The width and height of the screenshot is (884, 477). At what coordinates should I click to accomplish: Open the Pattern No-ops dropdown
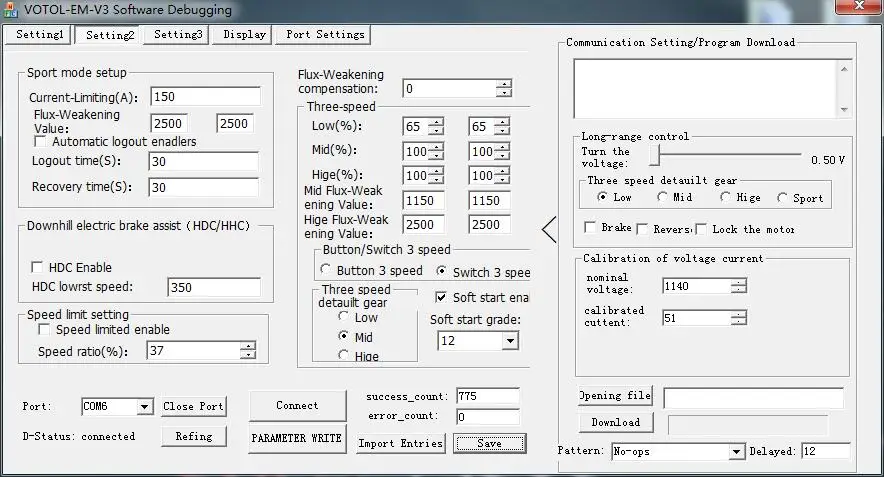point(736,452)
